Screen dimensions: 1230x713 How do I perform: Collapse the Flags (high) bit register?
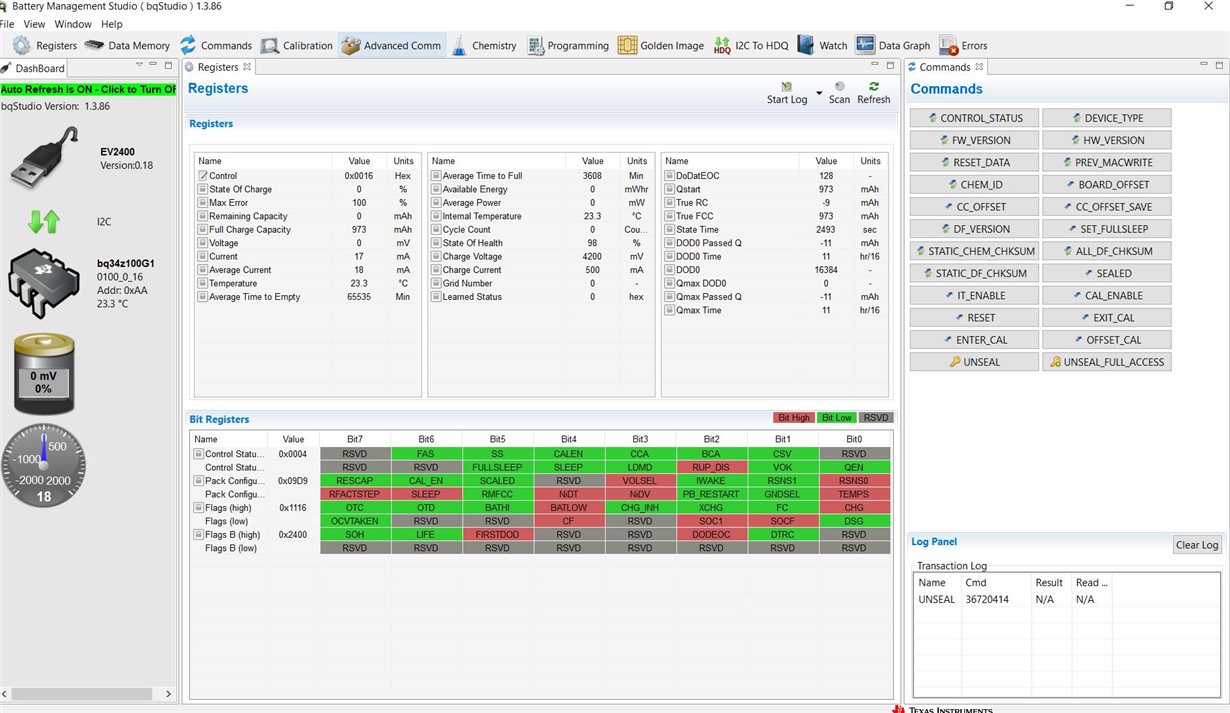tap(198, 508)
